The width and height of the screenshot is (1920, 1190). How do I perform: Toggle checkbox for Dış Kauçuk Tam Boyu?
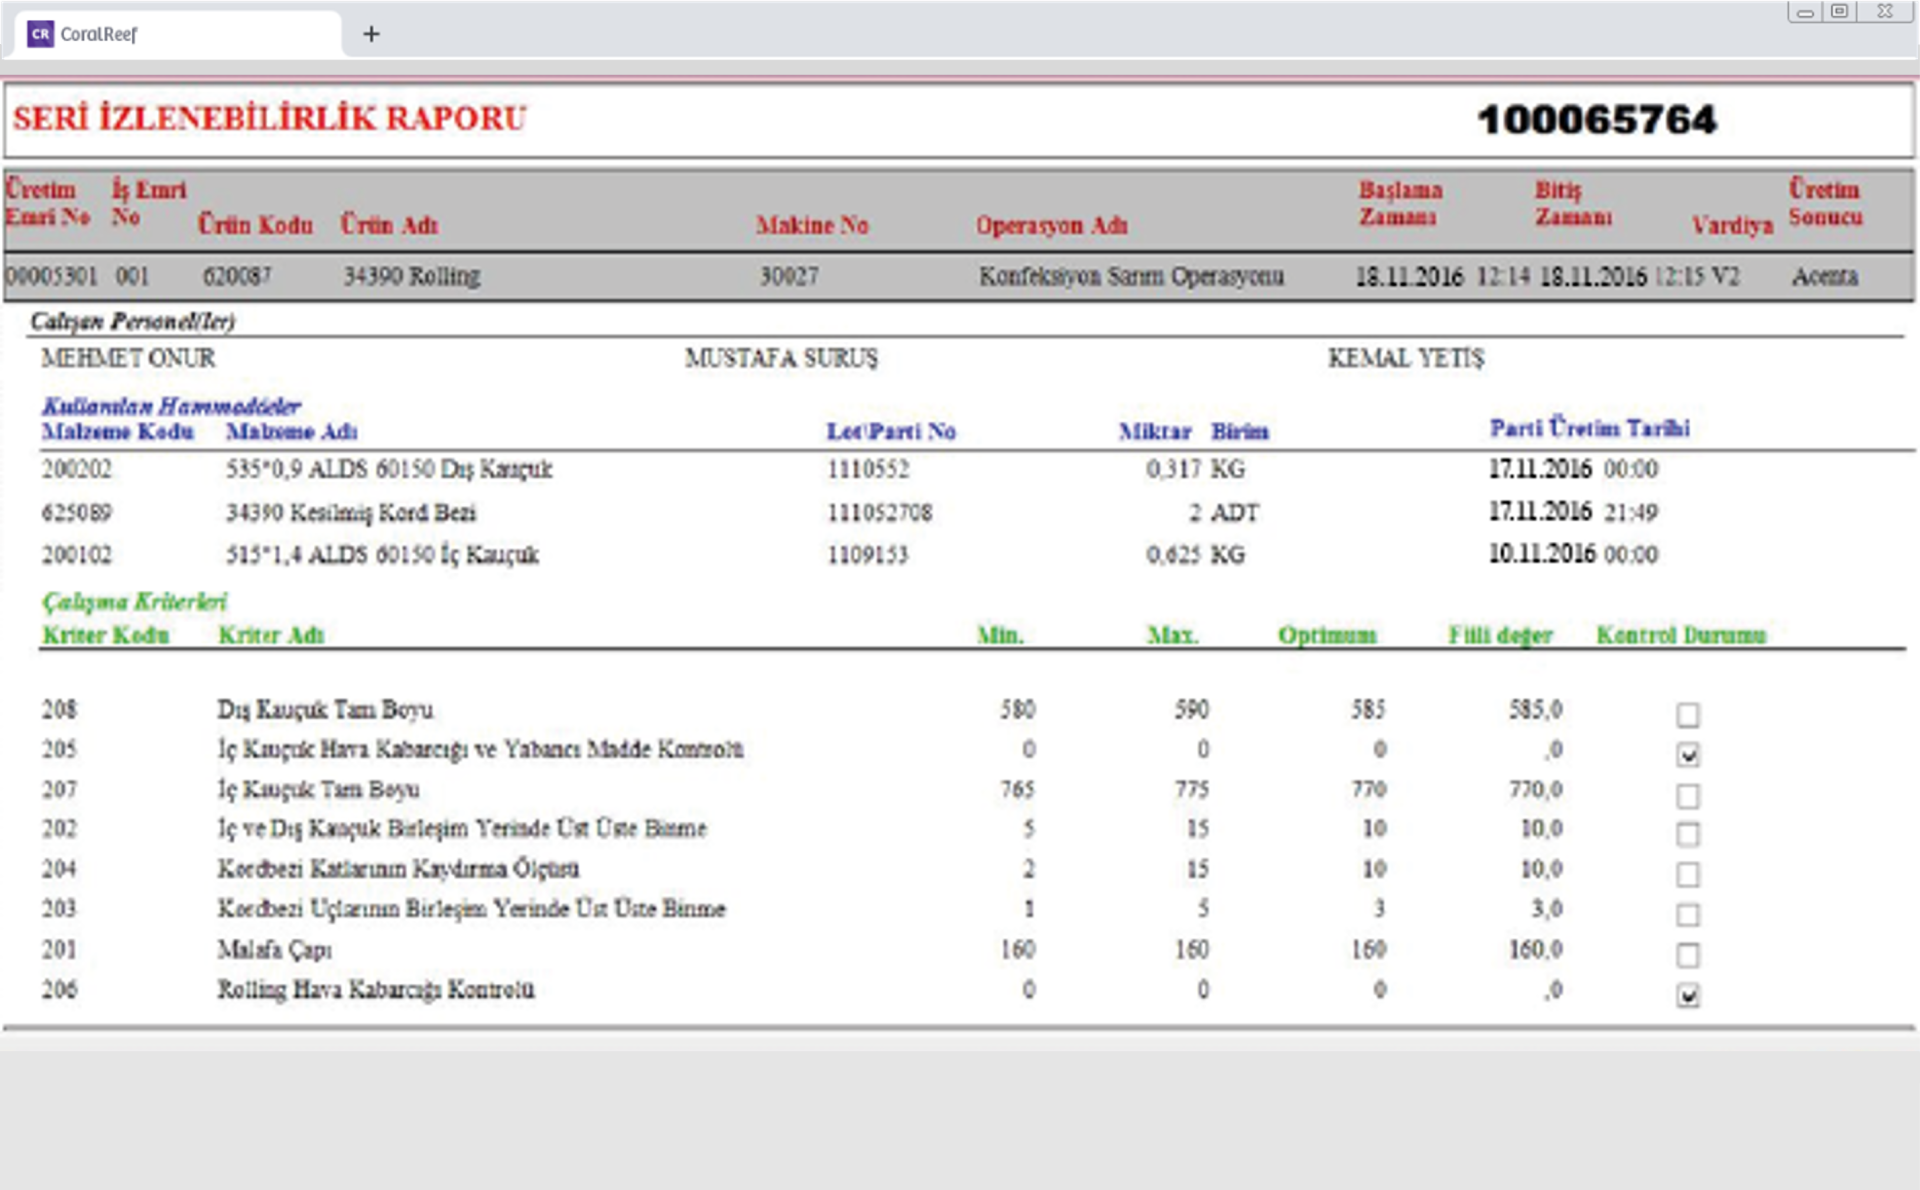pos(1688,715)
